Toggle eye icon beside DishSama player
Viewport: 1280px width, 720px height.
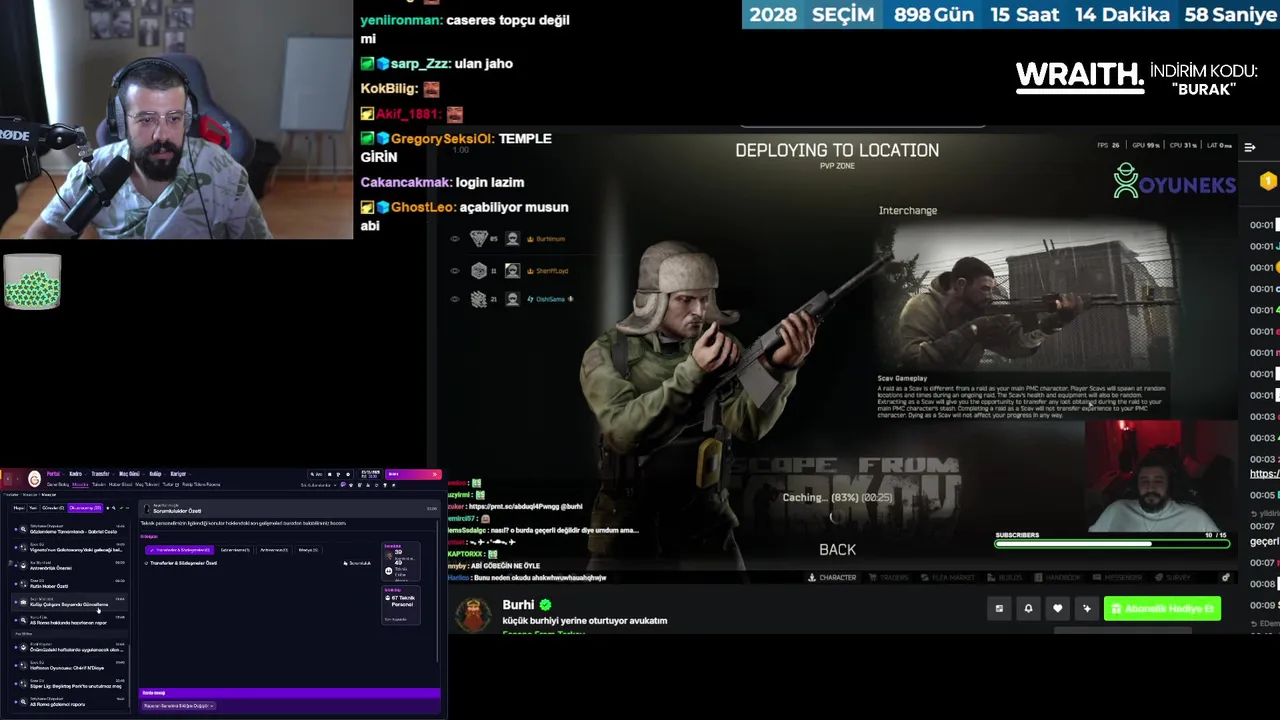tap(454, 299)
